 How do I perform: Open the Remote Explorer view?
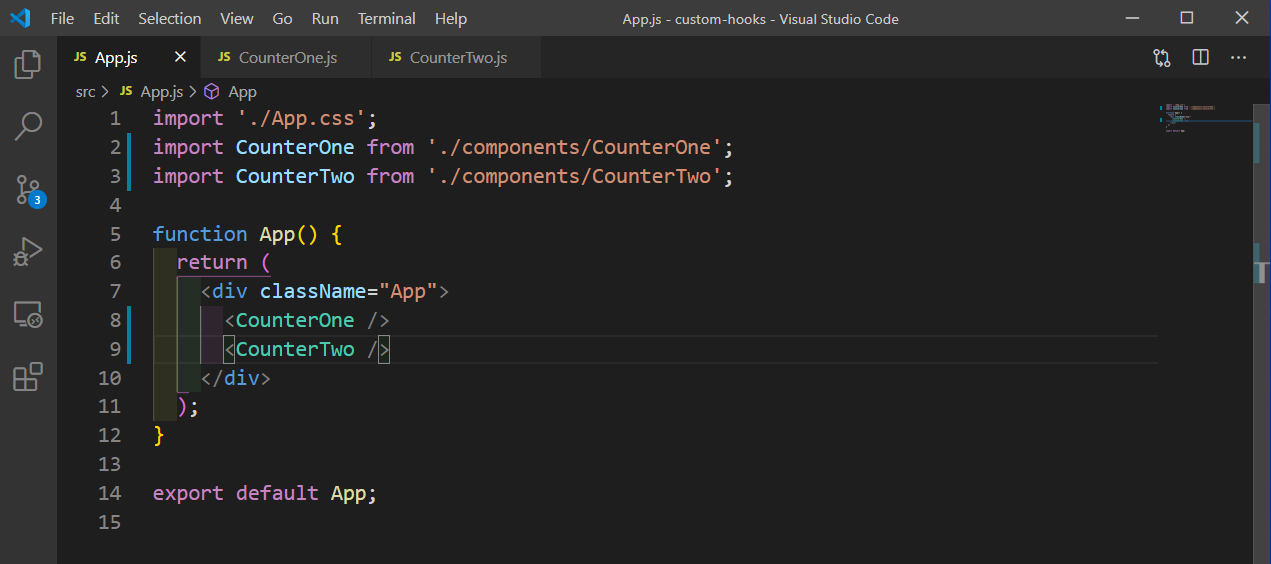[28, 315]
